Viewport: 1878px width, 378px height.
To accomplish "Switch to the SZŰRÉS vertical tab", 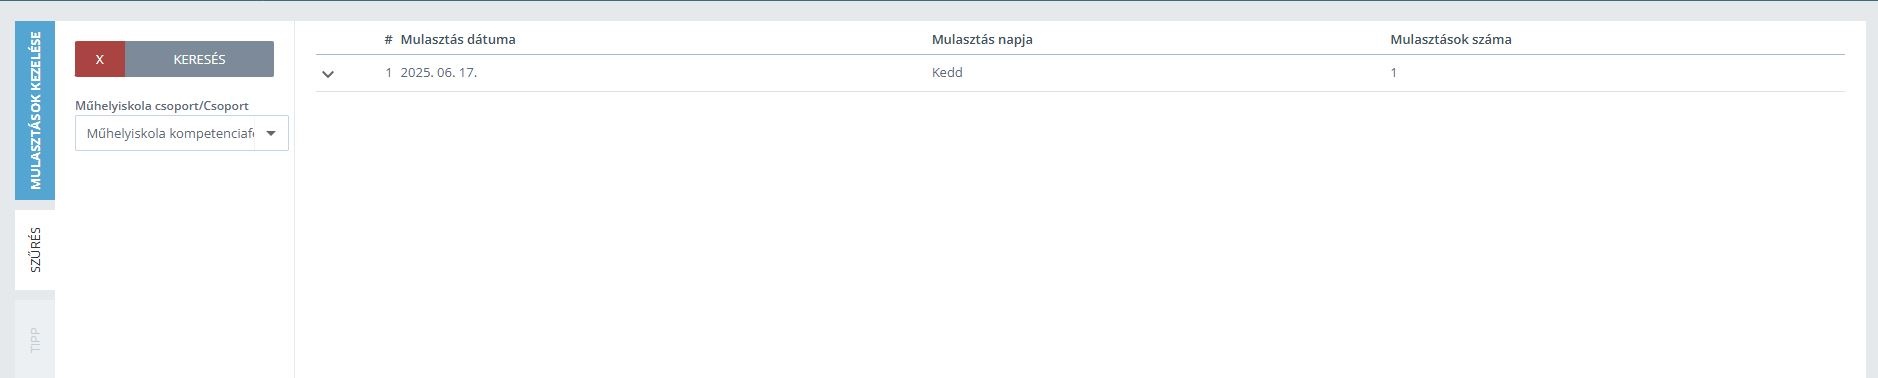I will (35, 250).
